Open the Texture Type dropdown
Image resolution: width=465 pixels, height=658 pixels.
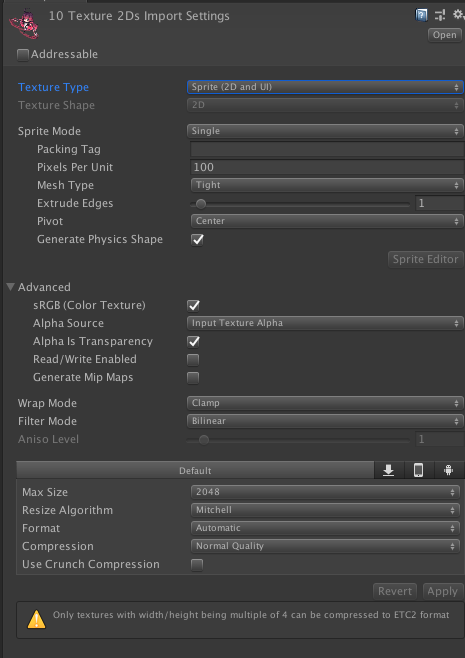tap(325, 87)
